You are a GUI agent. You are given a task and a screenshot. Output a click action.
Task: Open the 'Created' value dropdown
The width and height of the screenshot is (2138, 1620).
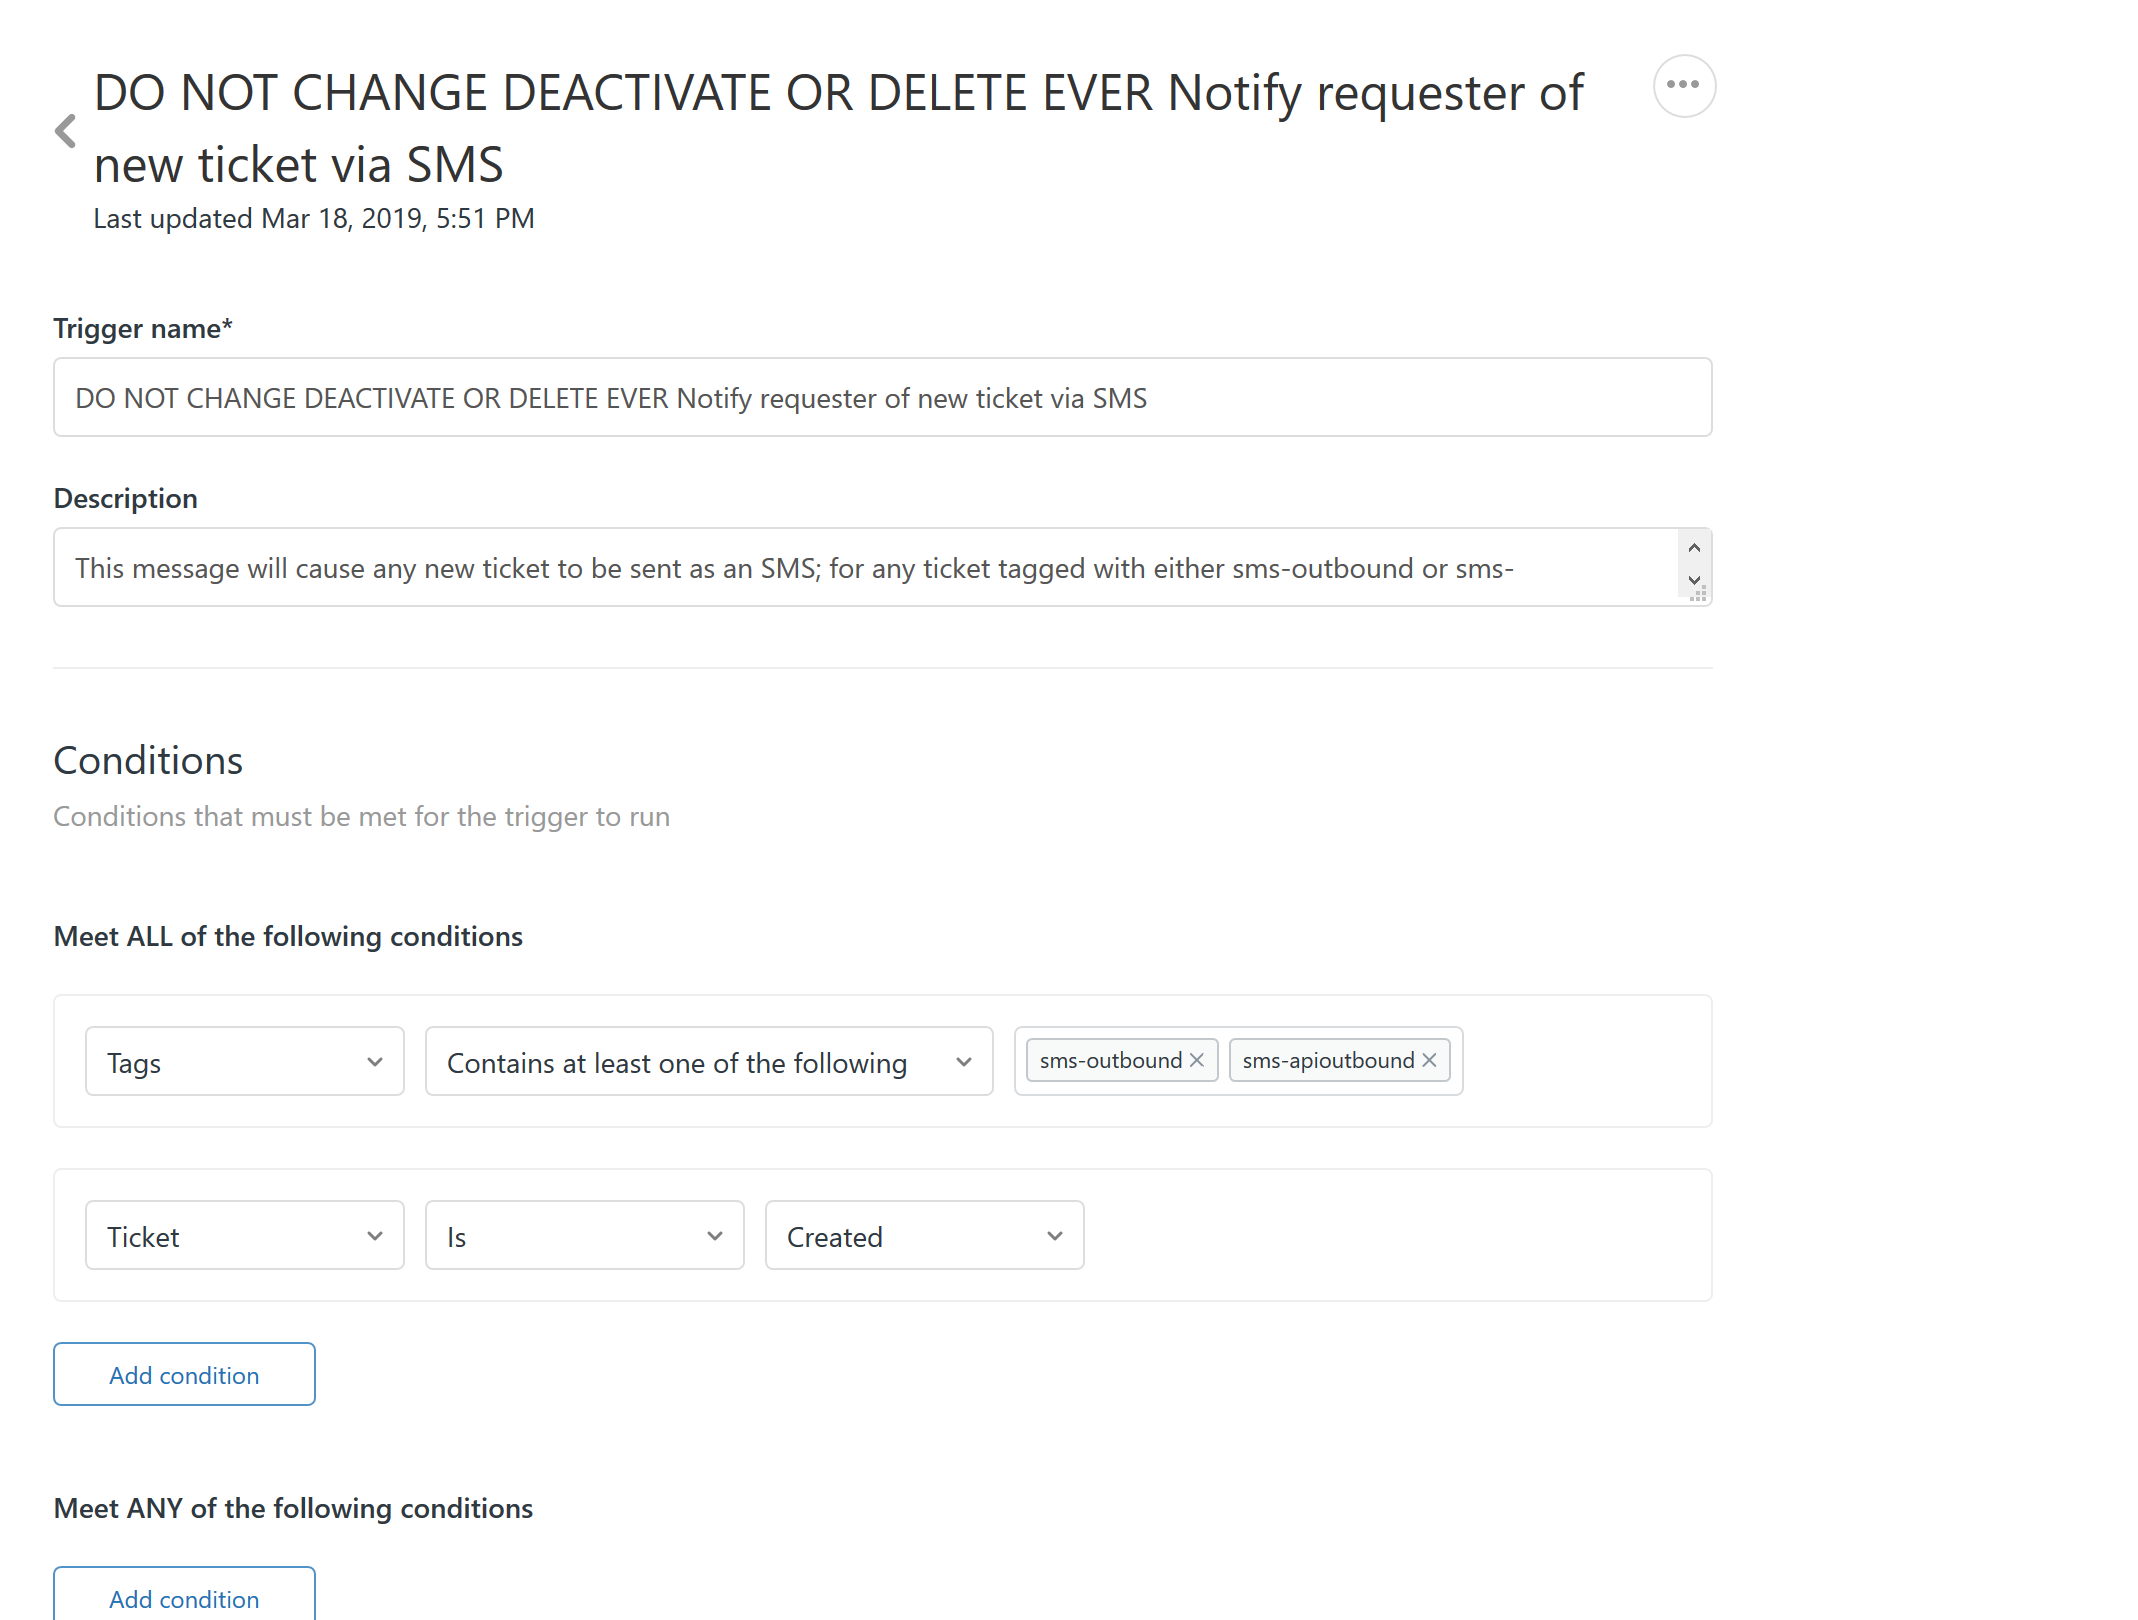[925, 1236]
